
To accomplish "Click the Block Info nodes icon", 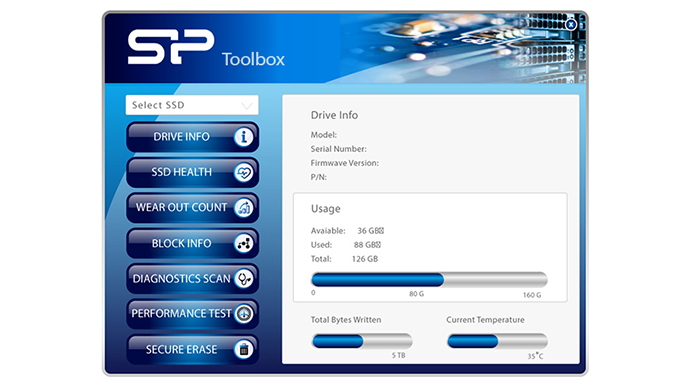I will [x=243, y=243].
